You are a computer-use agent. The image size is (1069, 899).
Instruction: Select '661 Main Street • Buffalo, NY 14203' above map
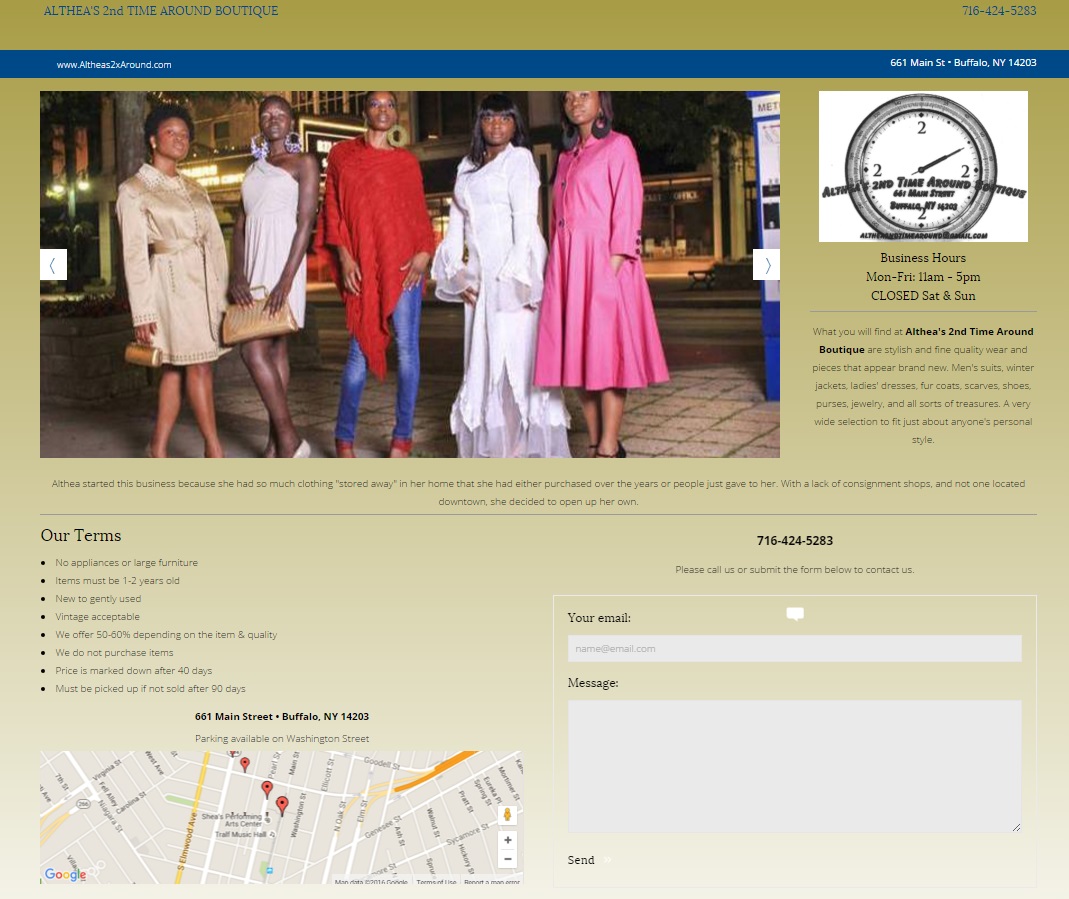pos(282,716)
